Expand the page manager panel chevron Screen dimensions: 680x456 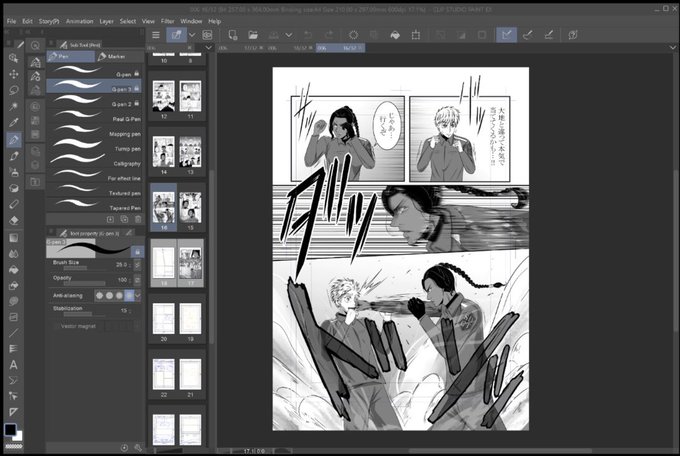click(x=209, y=48)
